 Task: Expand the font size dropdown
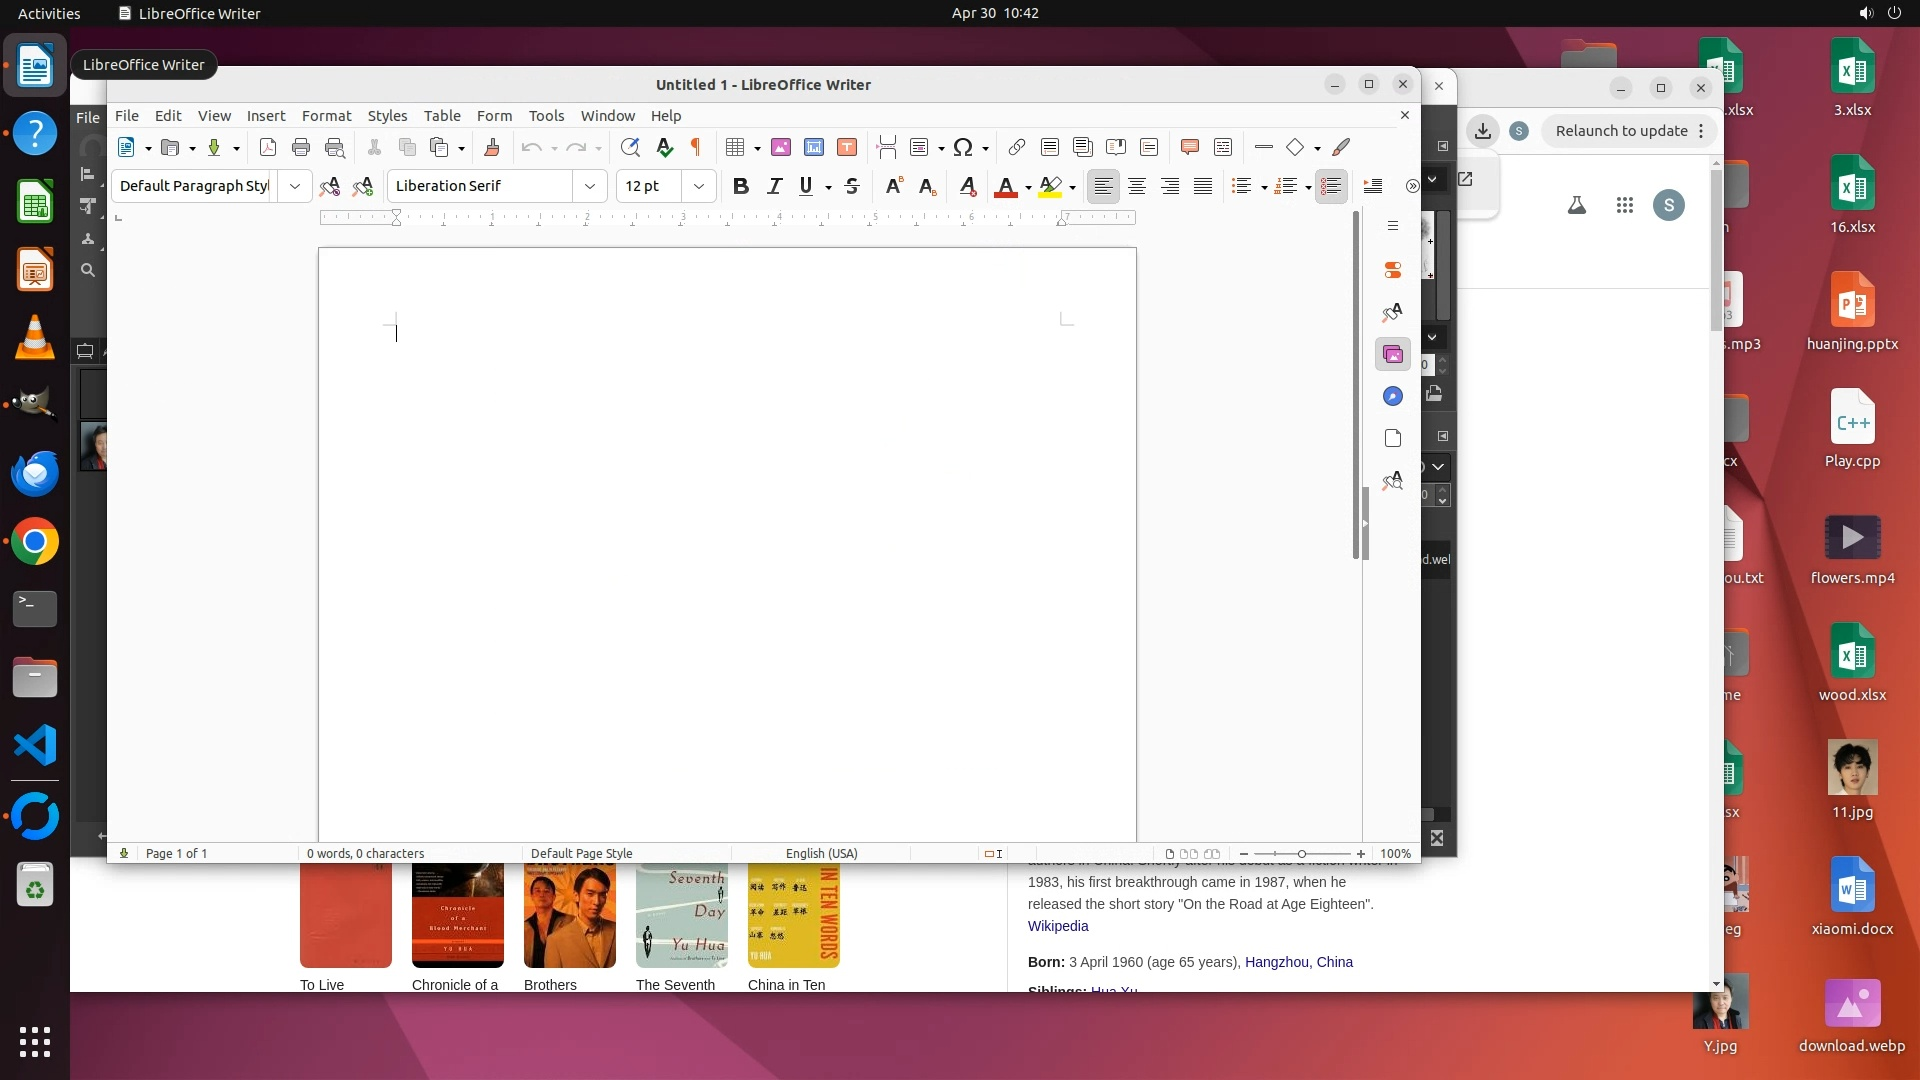(699, 186)
